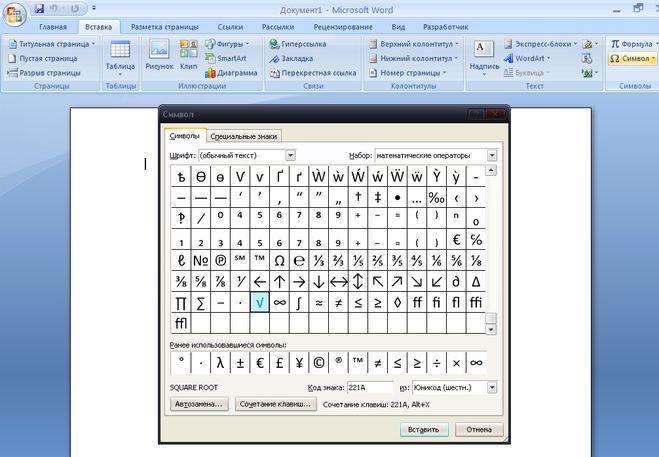Screen dimensions: 659x457
Task: Select the partial differential ∂ symbol
Action: click(x=456, y=281)
